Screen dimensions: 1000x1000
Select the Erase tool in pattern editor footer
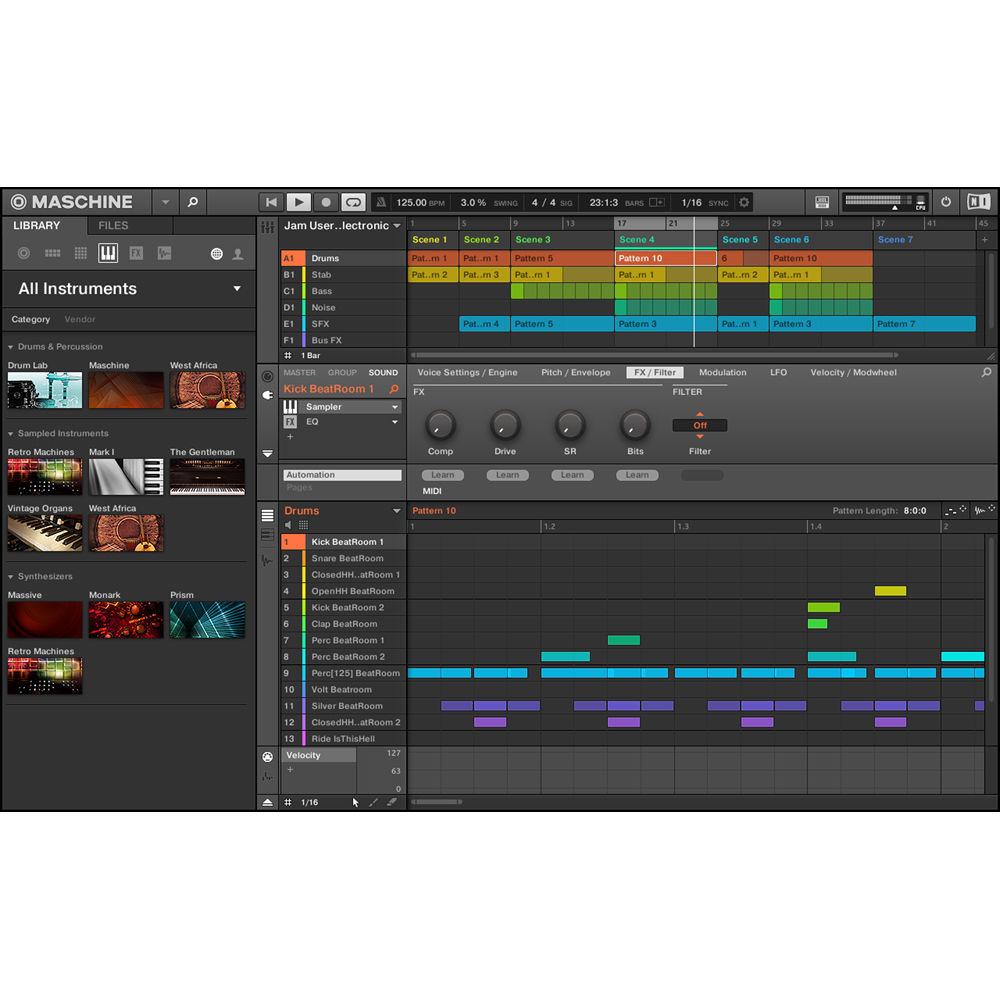(x=392, y=801)
